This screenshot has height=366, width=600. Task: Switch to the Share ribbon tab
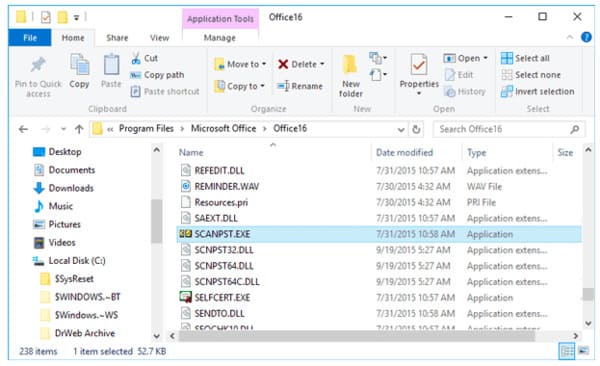(x=117, y=38)
